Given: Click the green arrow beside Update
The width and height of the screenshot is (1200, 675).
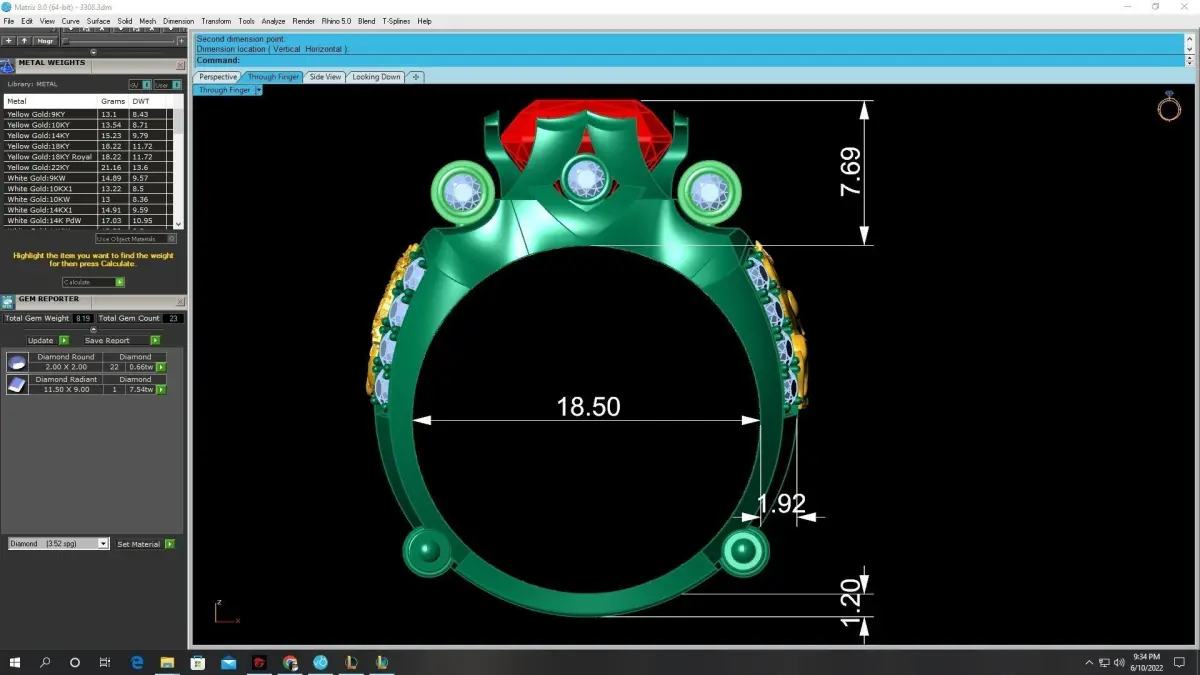Looking at the screenshot, I should pyautogui.click(x=63, y=340).
